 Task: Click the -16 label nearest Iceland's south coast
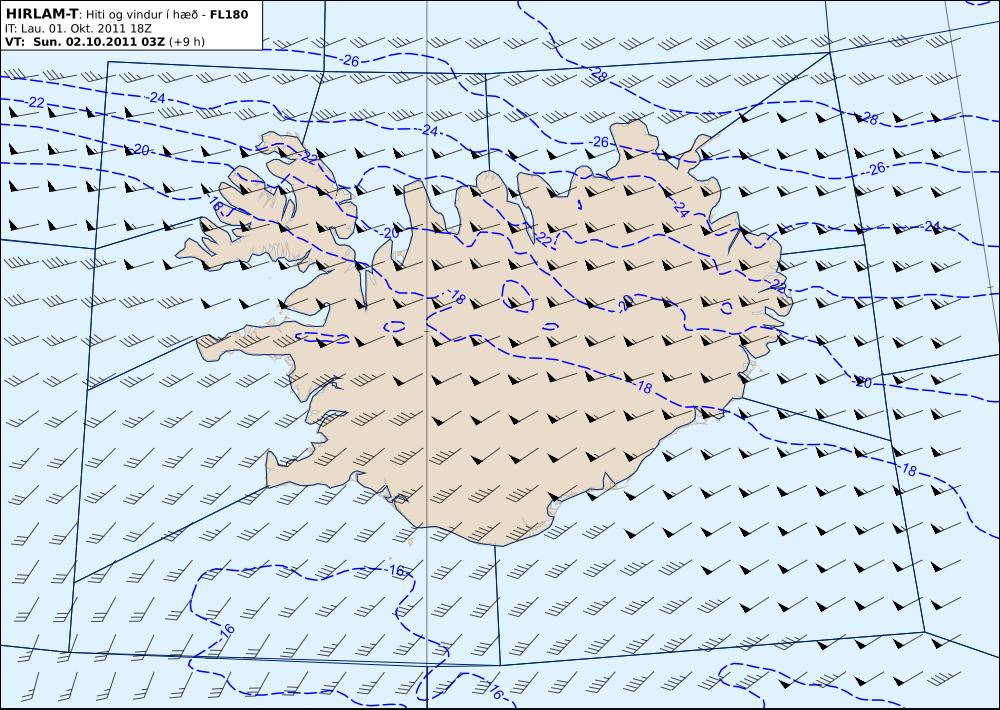(x=396, y=570)
